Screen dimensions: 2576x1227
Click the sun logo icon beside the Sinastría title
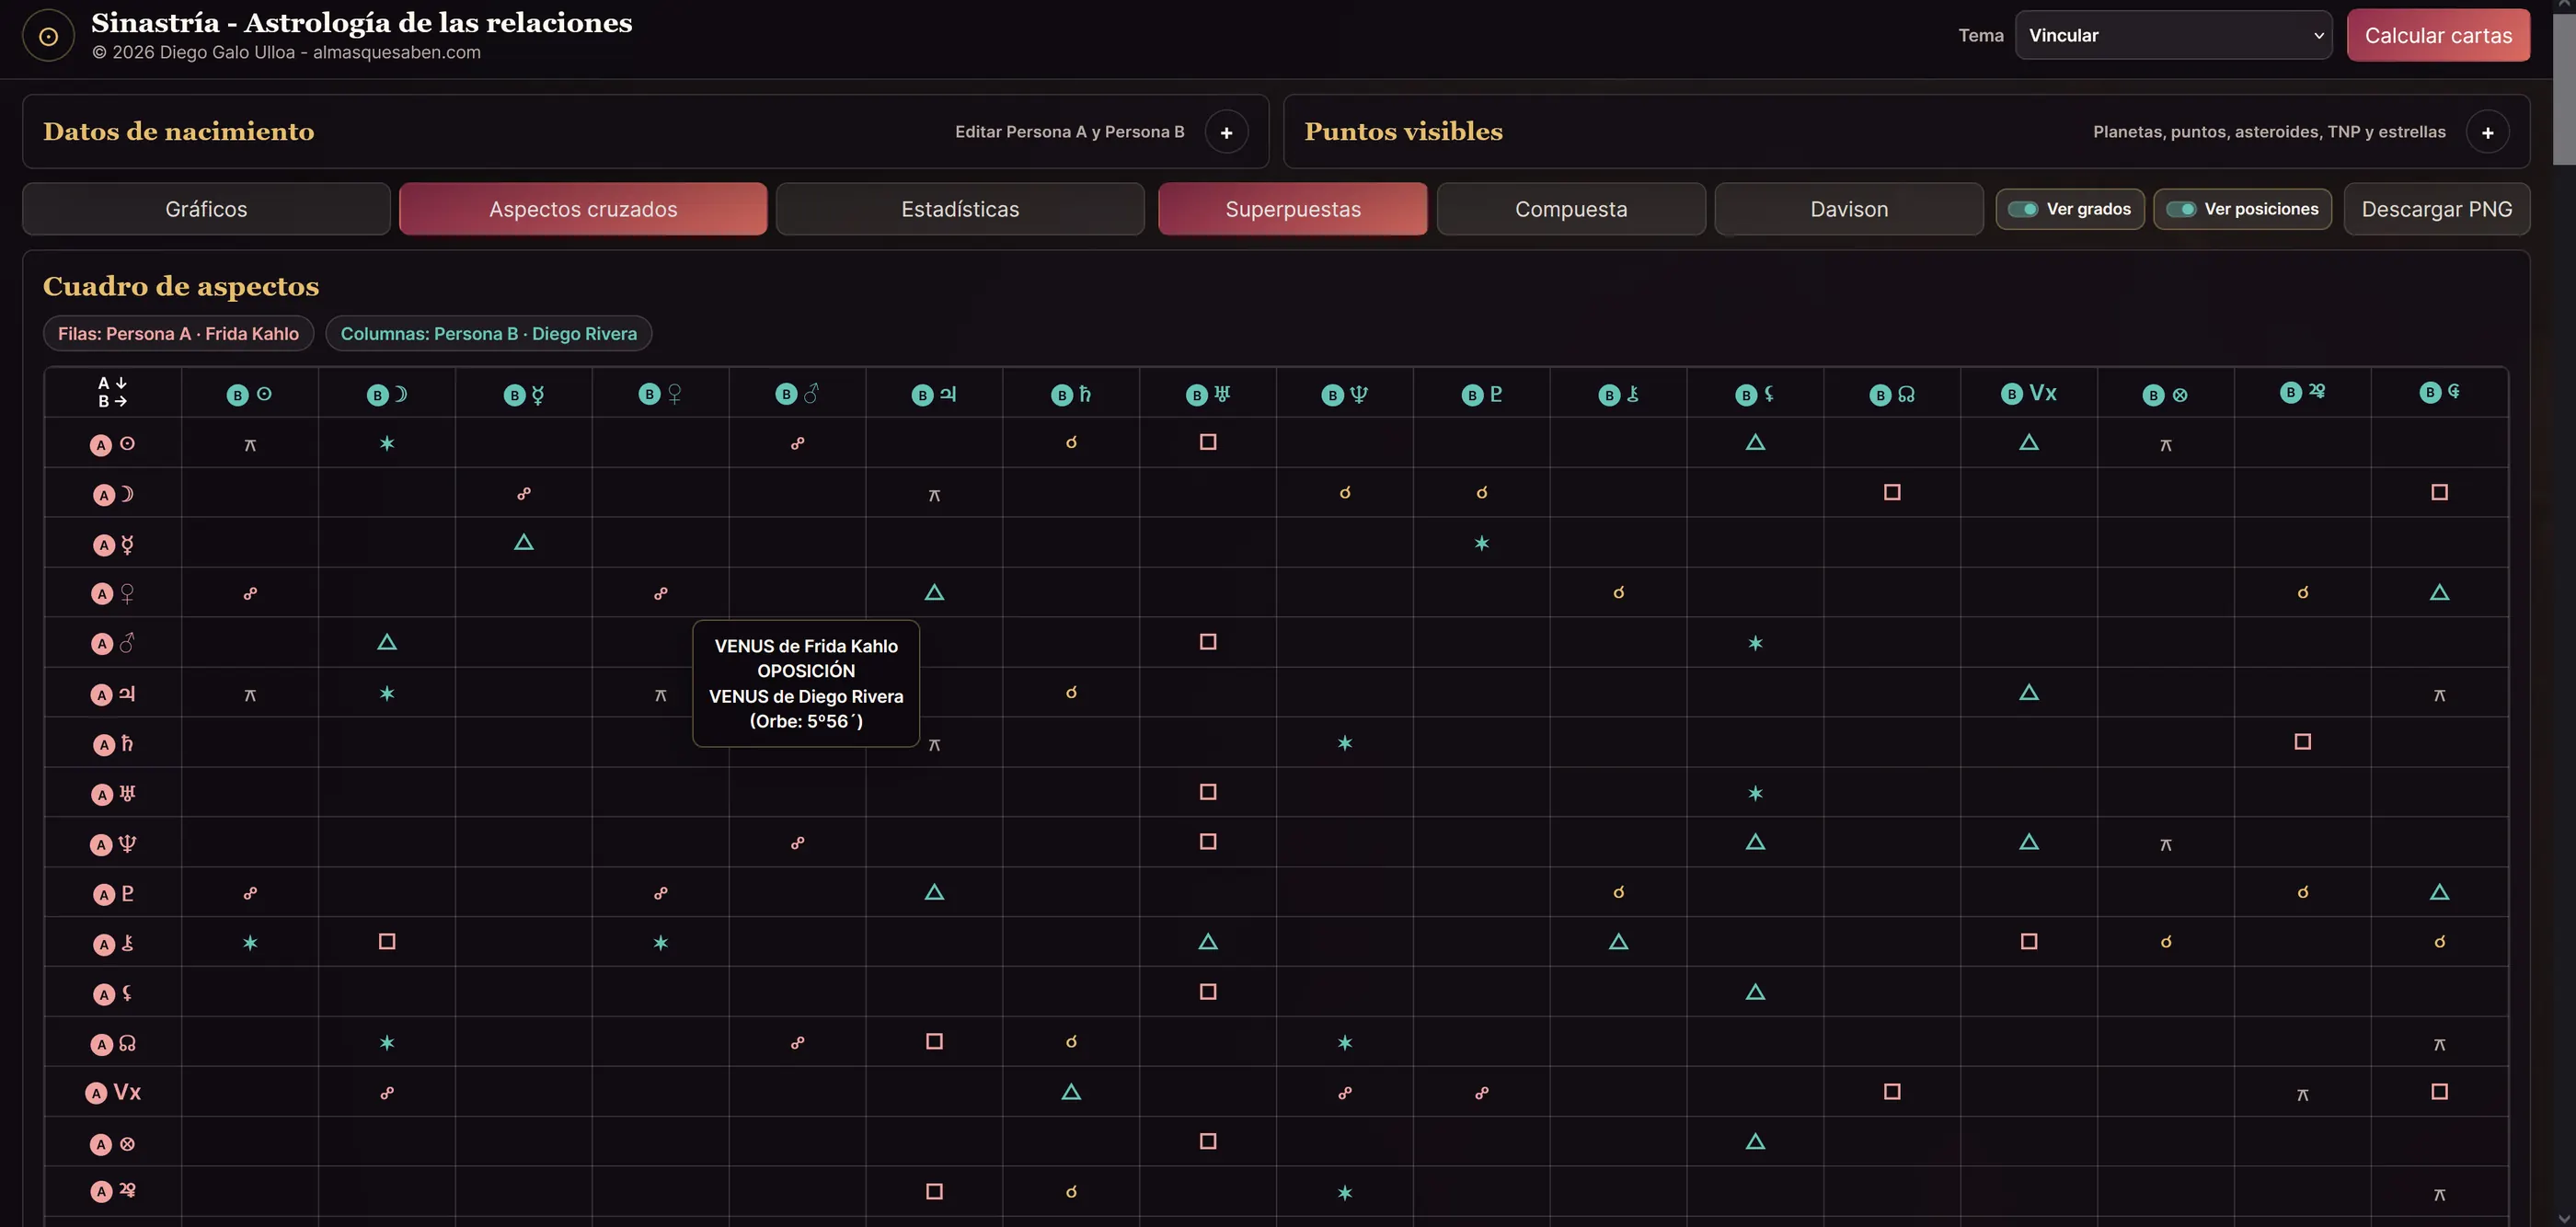(x=48, y=36)
